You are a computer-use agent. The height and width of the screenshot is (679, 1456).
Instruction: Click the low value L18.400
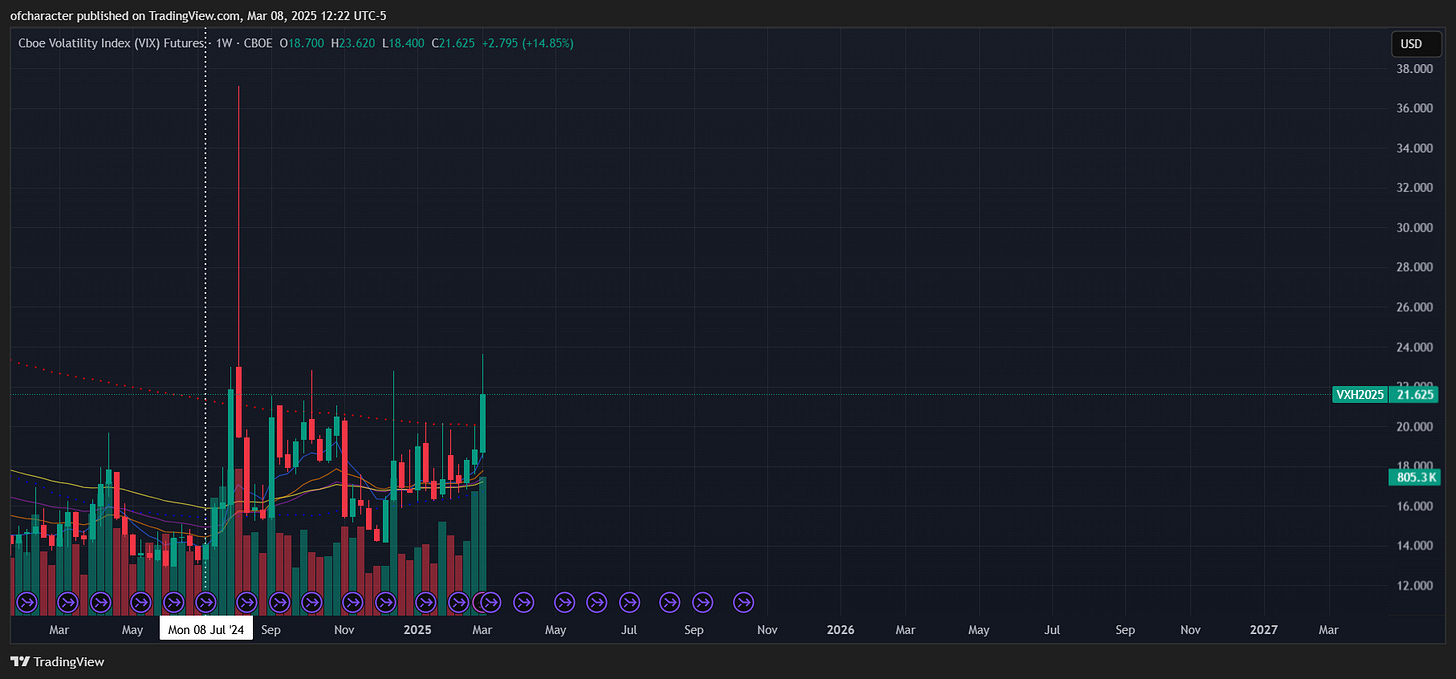(x=403, y=43)
